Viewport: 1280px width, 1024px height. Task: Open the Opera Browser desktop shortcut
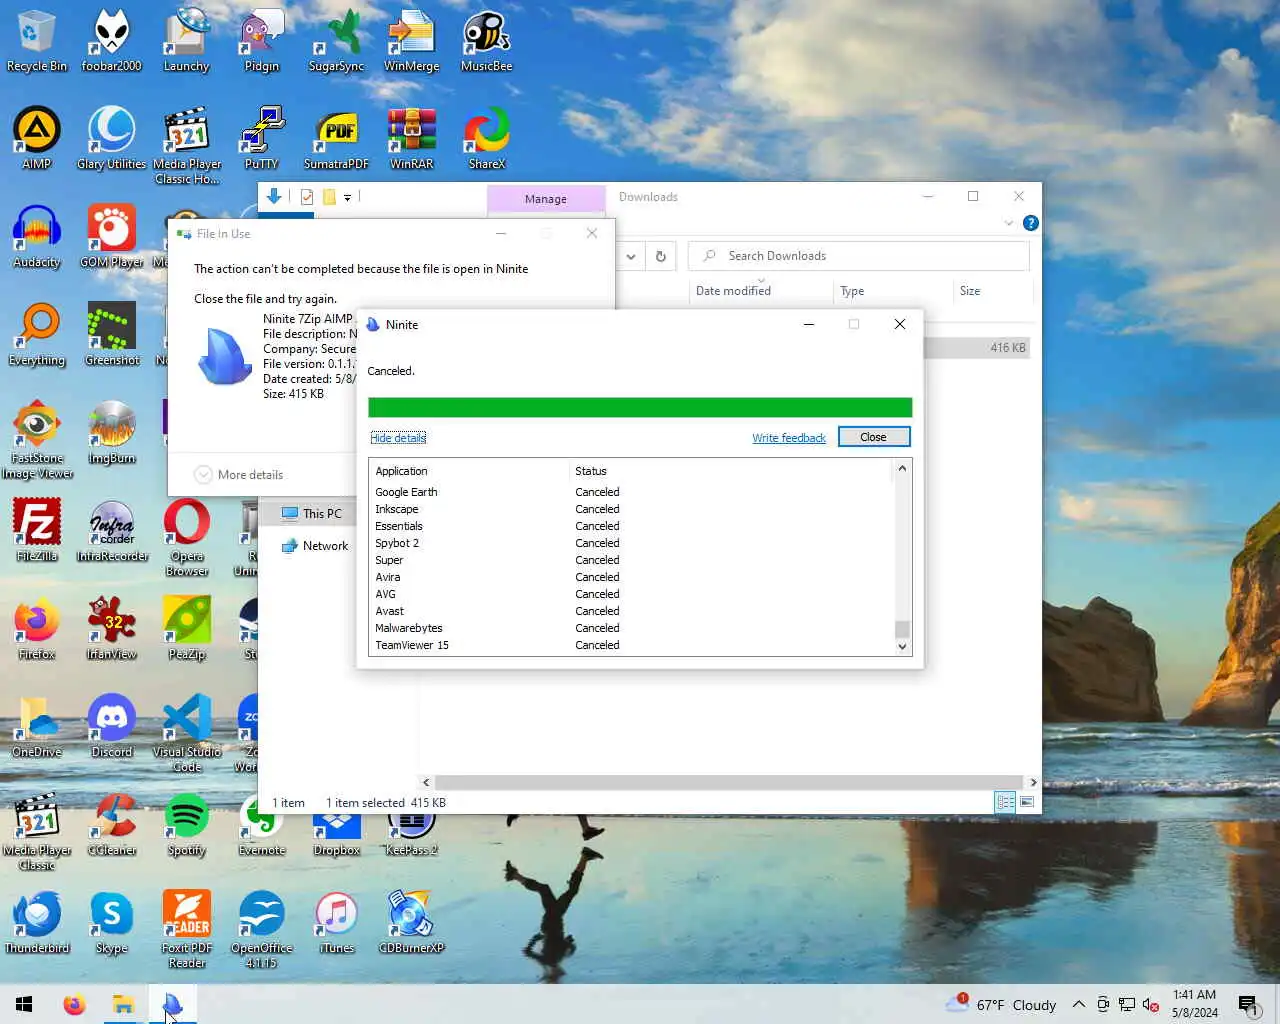pyautogui.click(x=186, y=537)
